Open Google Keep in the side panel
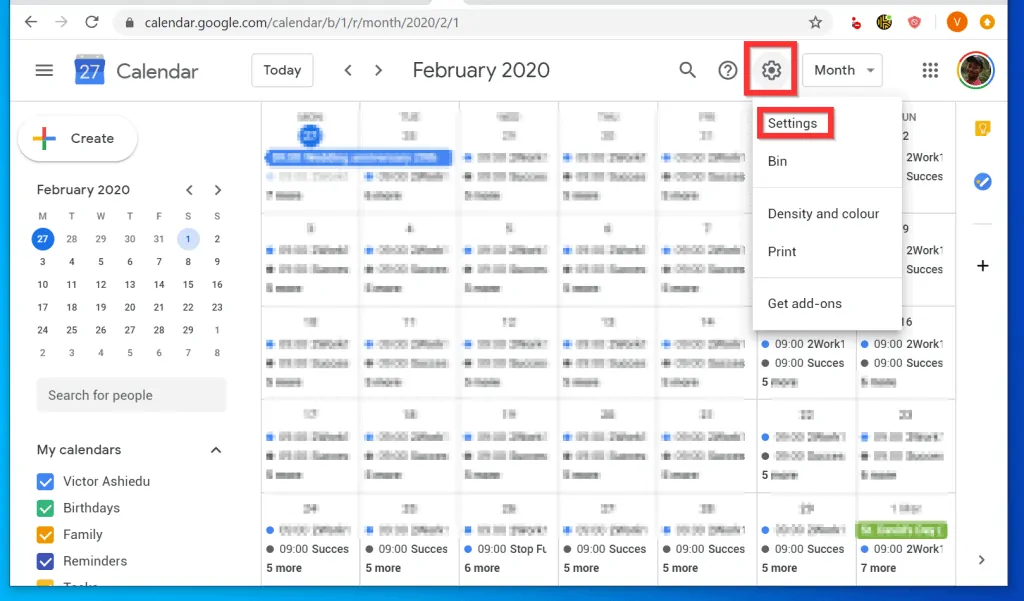This screenshot has width=1024, height=601. coord(982,128)
